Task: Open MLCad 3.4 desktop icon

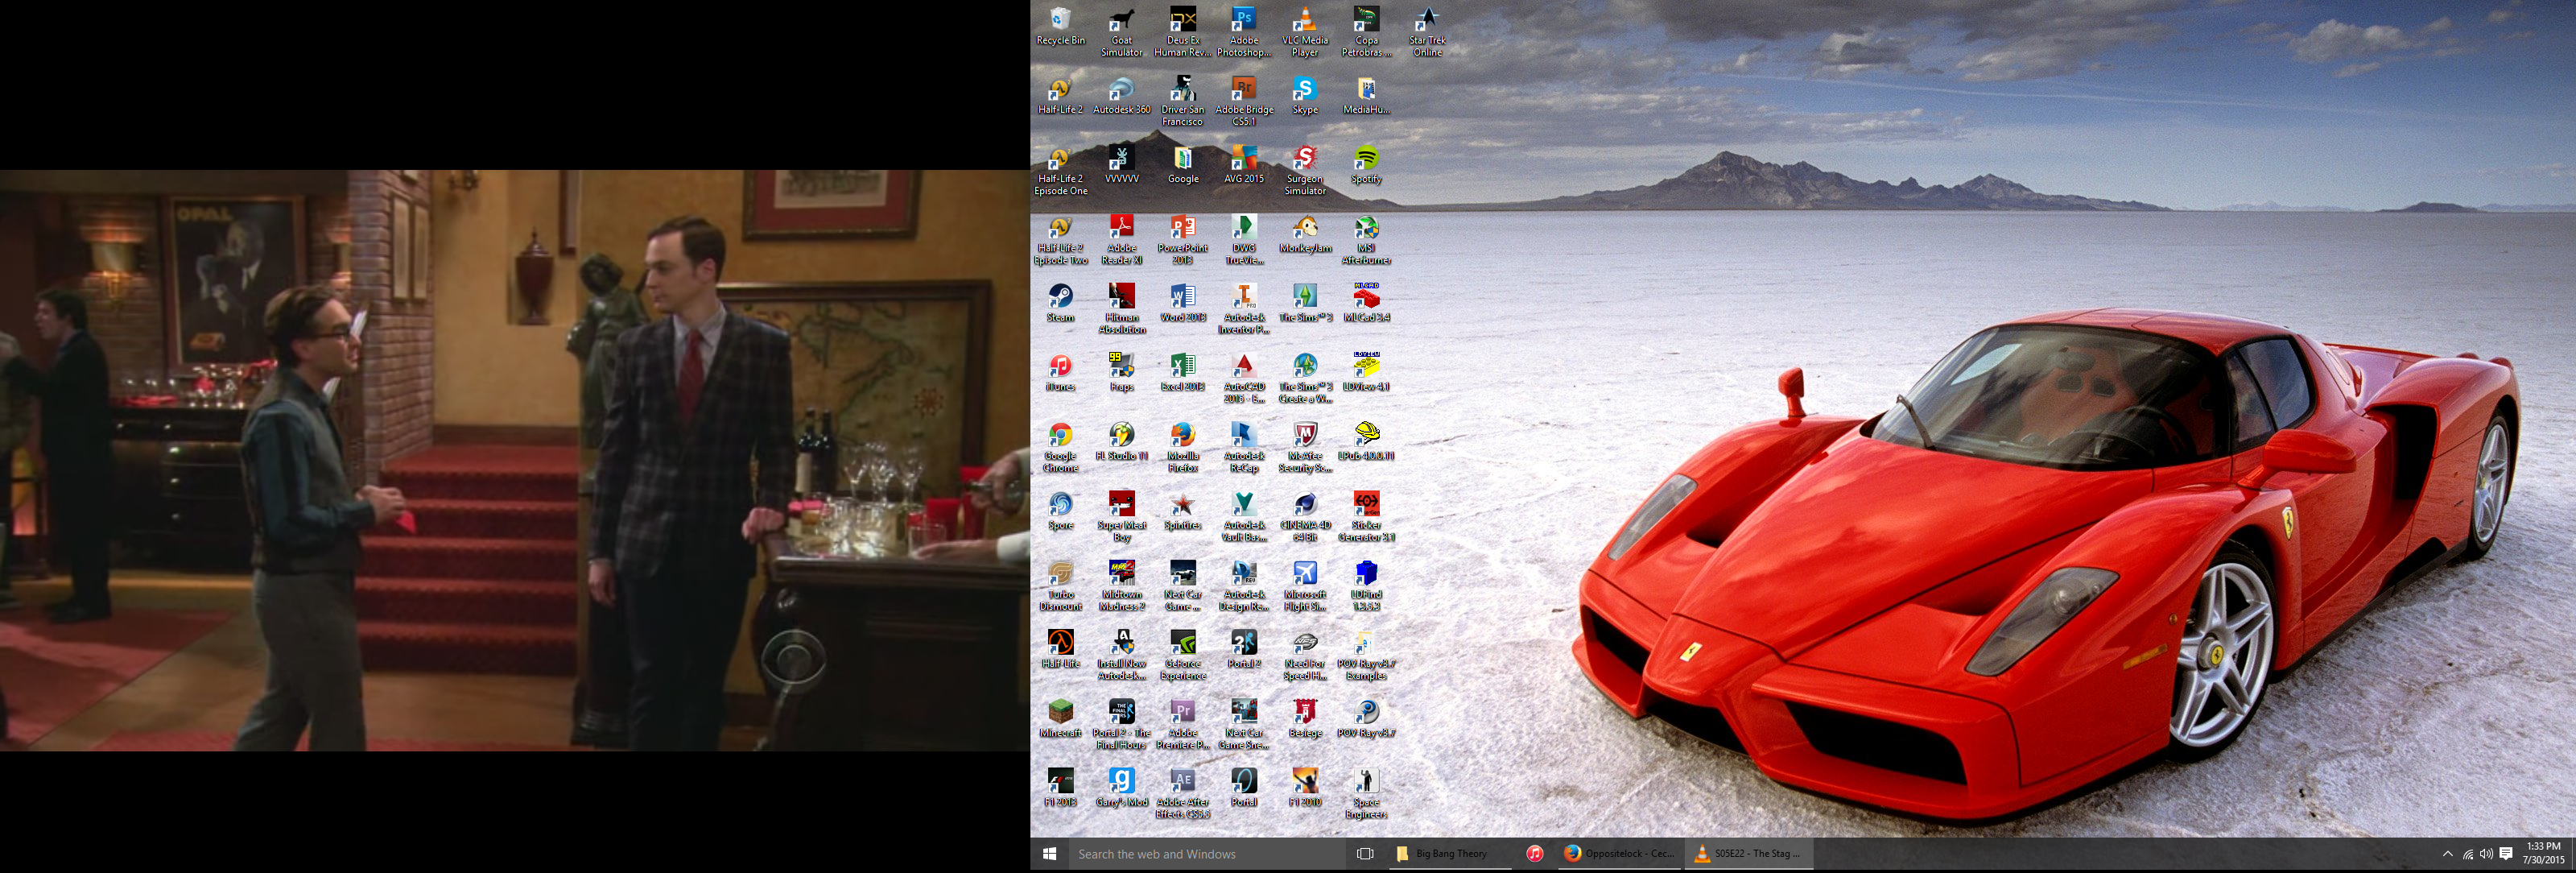Action: click(x=1366, y=303)
